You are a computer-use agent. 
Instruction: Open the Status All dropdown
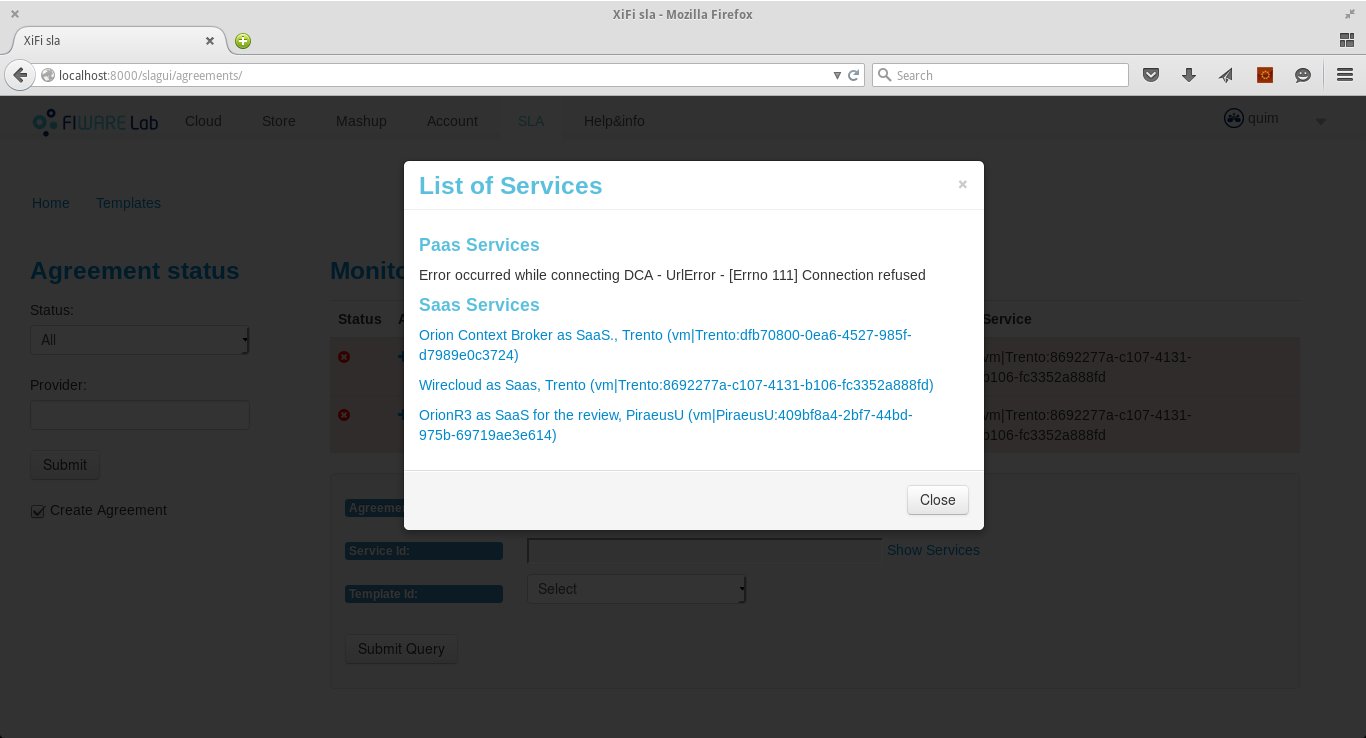pyautogui.click(x=140, y=340)
